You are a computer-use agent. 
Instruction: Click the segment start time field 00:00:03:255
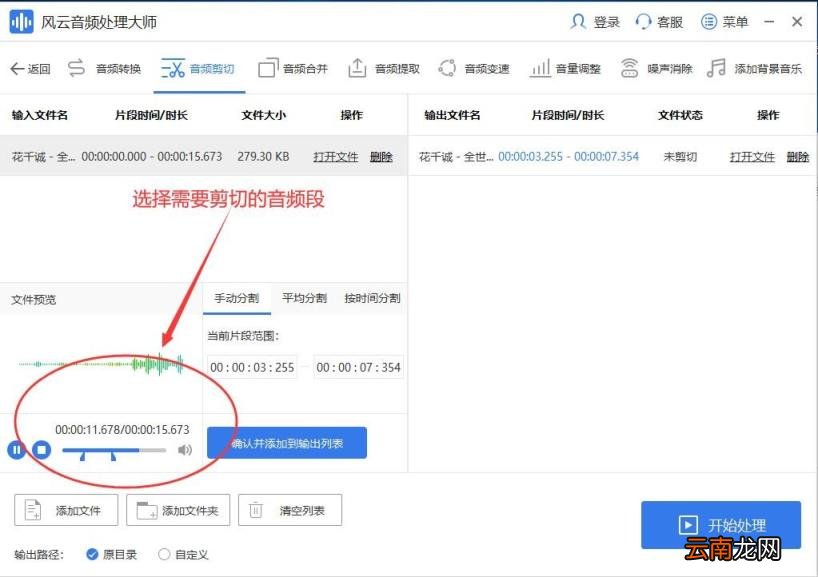click(252, 367)
